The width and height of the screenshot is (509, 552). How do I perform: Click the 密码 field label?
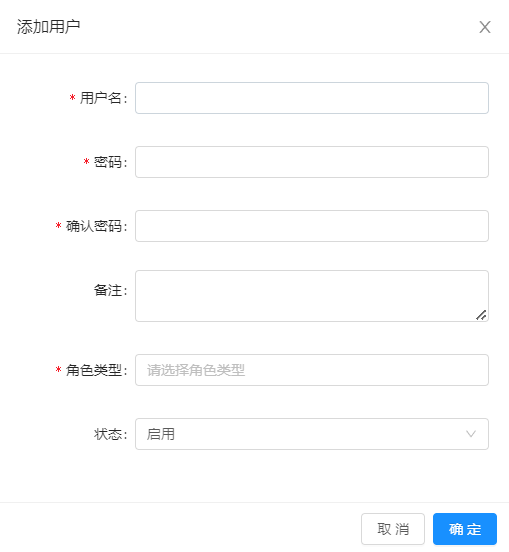110,162
